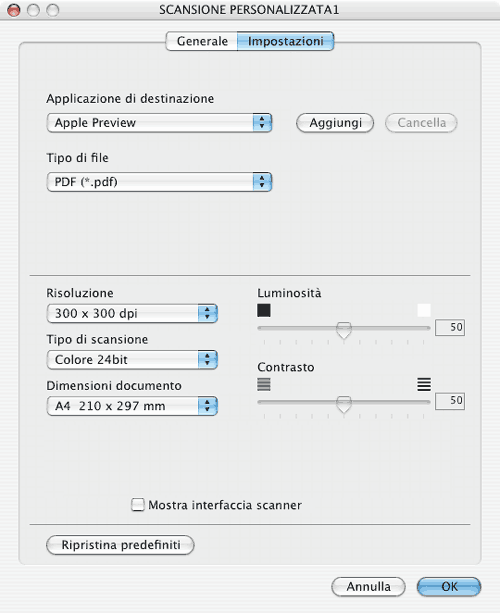
Task: Expand Dimensioni documento A4 dropdown
Action: (x=132, y=406)
